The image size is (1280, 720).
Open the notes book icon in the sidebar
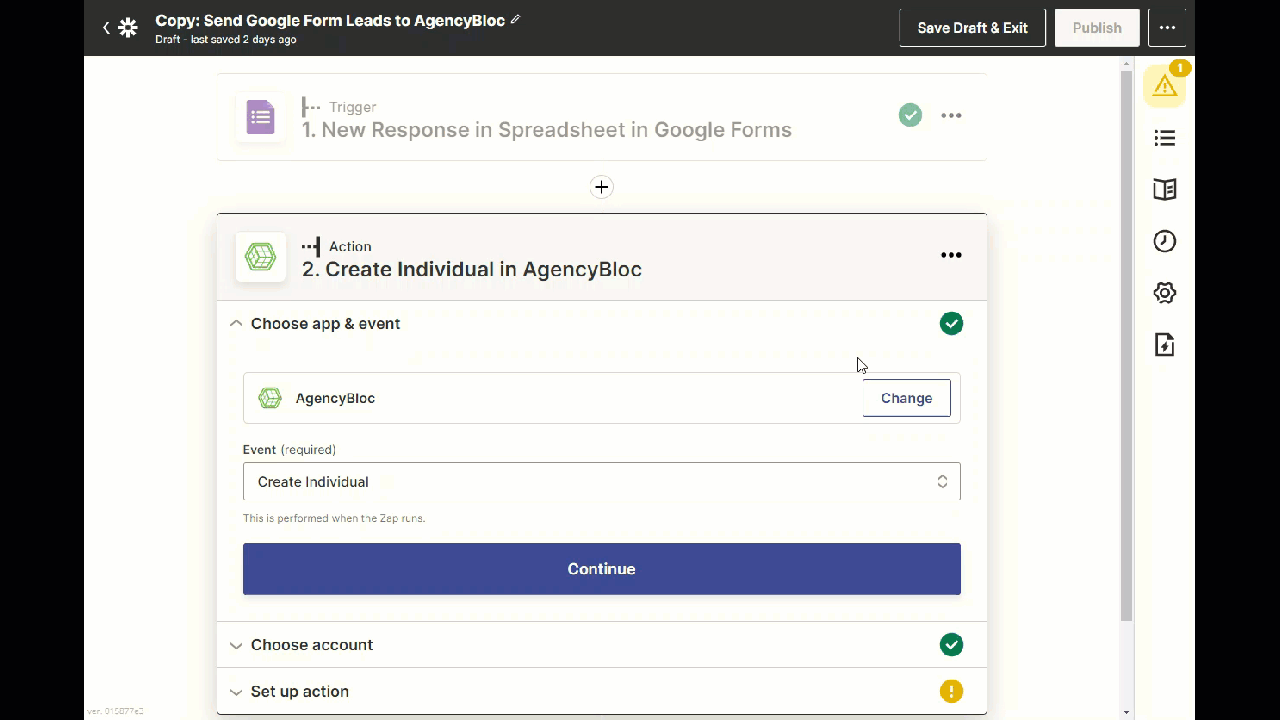(1165, 190)
